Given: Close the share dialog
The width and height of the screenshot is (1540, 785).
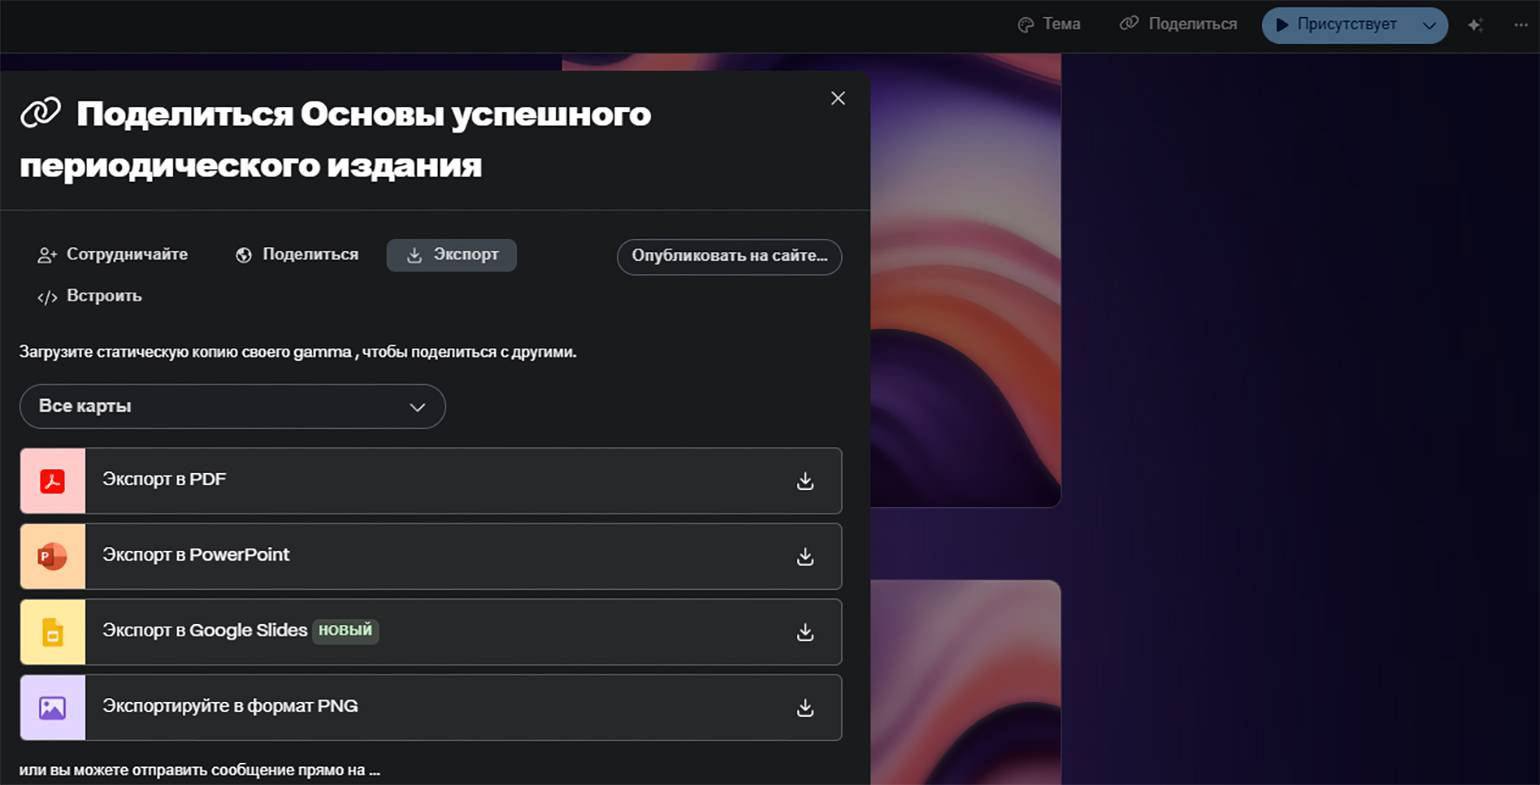Looking at the screenshot, I should (838, 98).
